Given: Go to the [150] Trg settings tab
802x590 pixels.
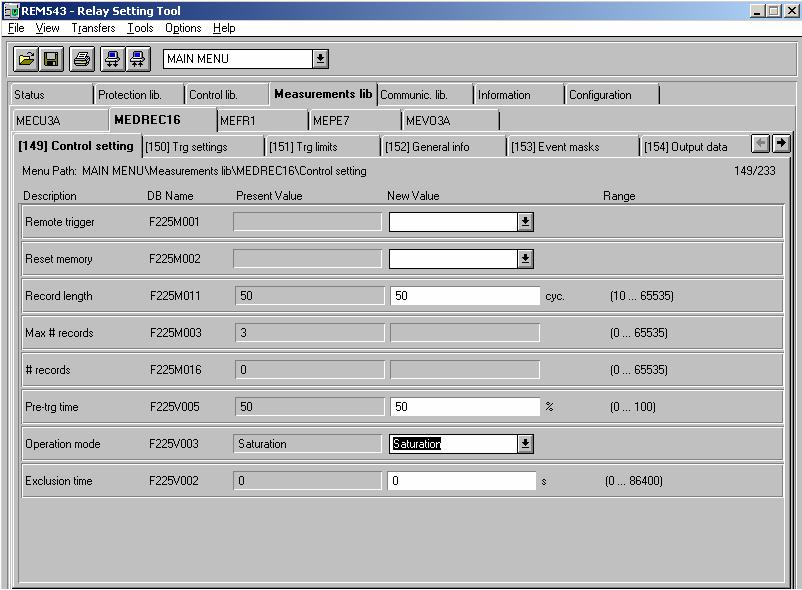Looking at the screenshot, I should point(203,147).
